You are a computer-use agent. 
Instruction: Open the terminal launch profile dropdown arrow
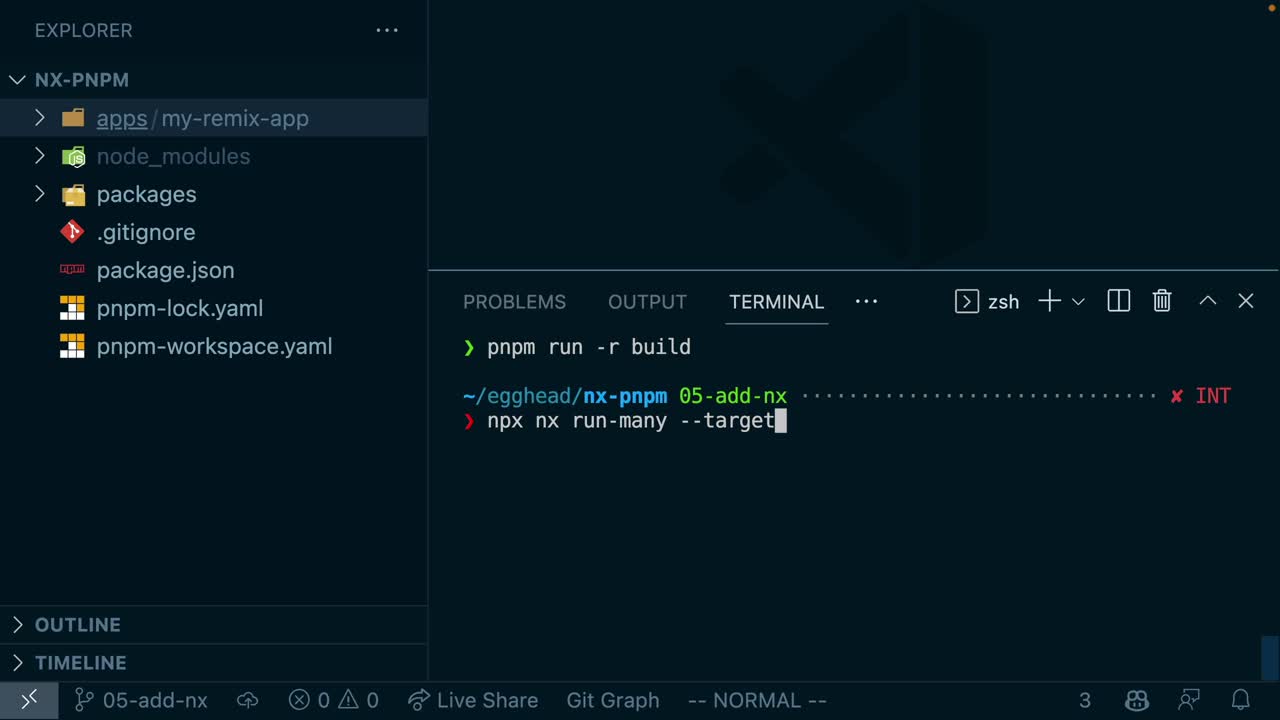(1078, 301)
